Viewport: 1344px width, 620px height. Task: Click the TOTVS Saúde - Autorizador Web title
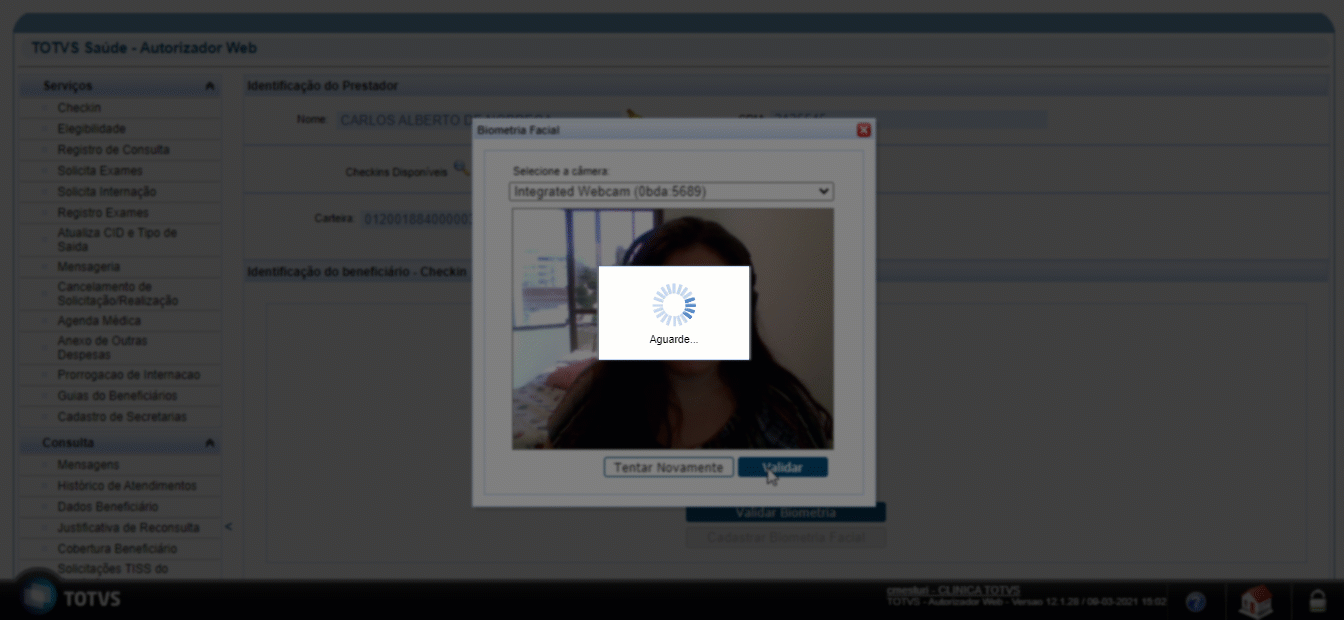pyautogui.click(x=144, y=48)
